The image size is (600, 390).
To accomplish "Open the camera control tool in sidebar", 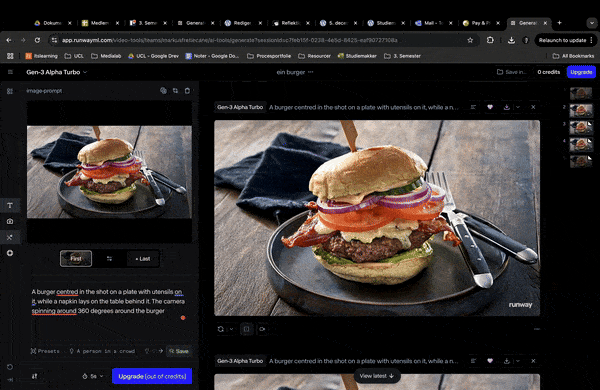I will pyautogui.click(x=10, y=221).
